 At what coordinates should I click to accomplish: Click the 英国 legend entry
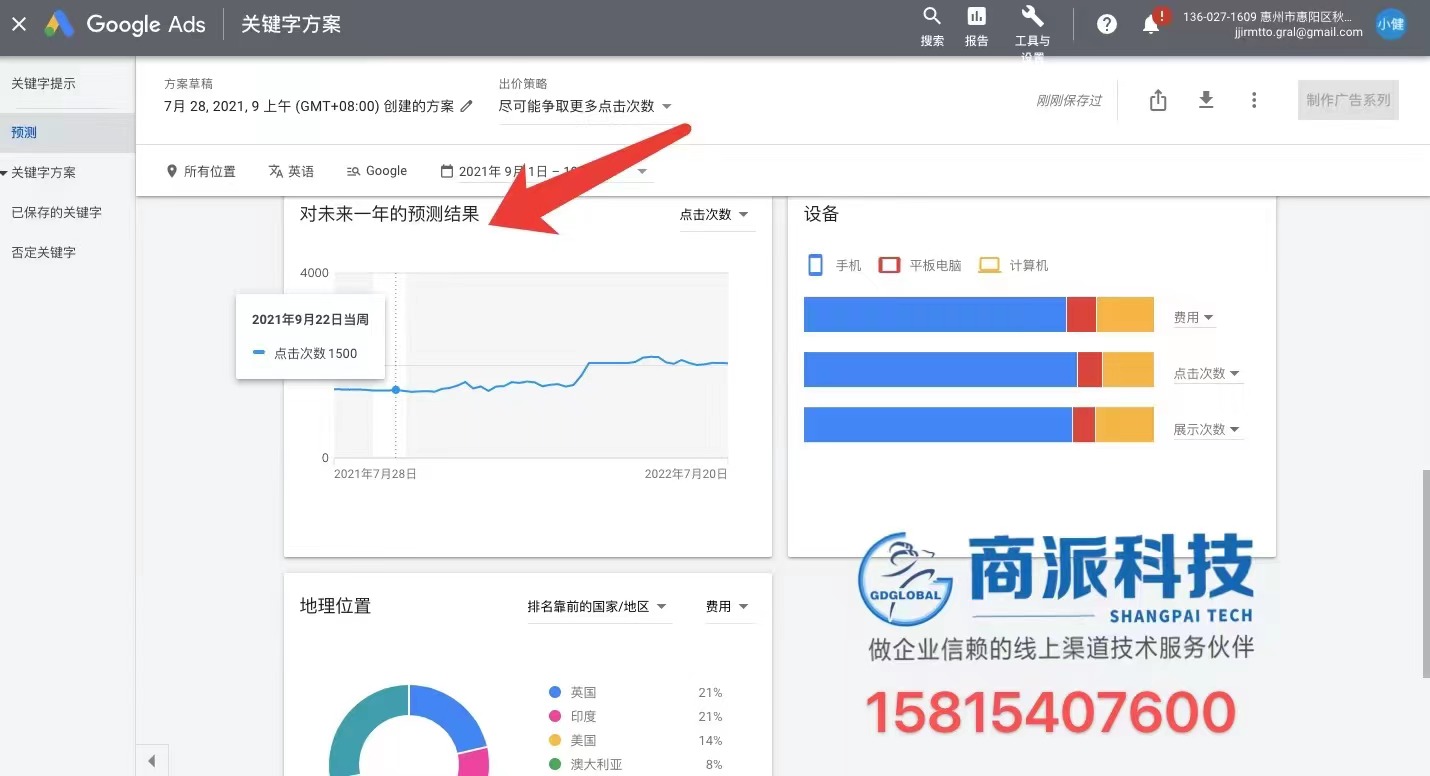coord(573,692)
